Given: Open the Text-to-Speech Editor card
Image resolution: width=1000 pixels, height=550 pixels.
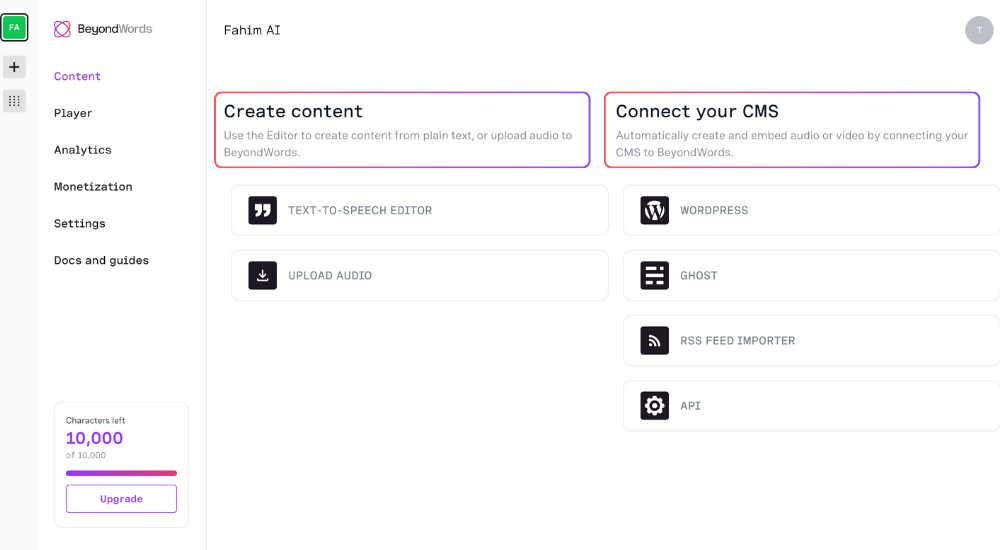Looking at the screenshot, I should [420, 210].
